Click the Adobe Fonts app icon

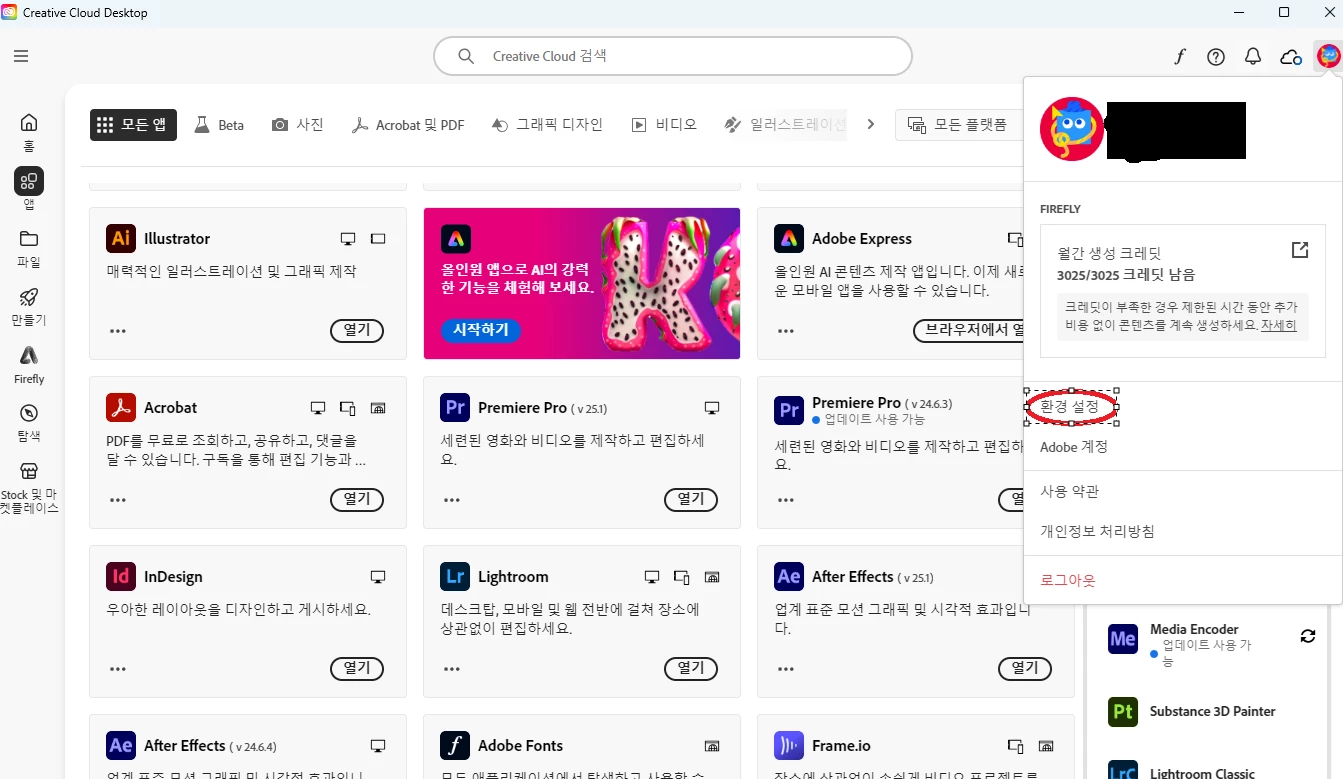455,746
